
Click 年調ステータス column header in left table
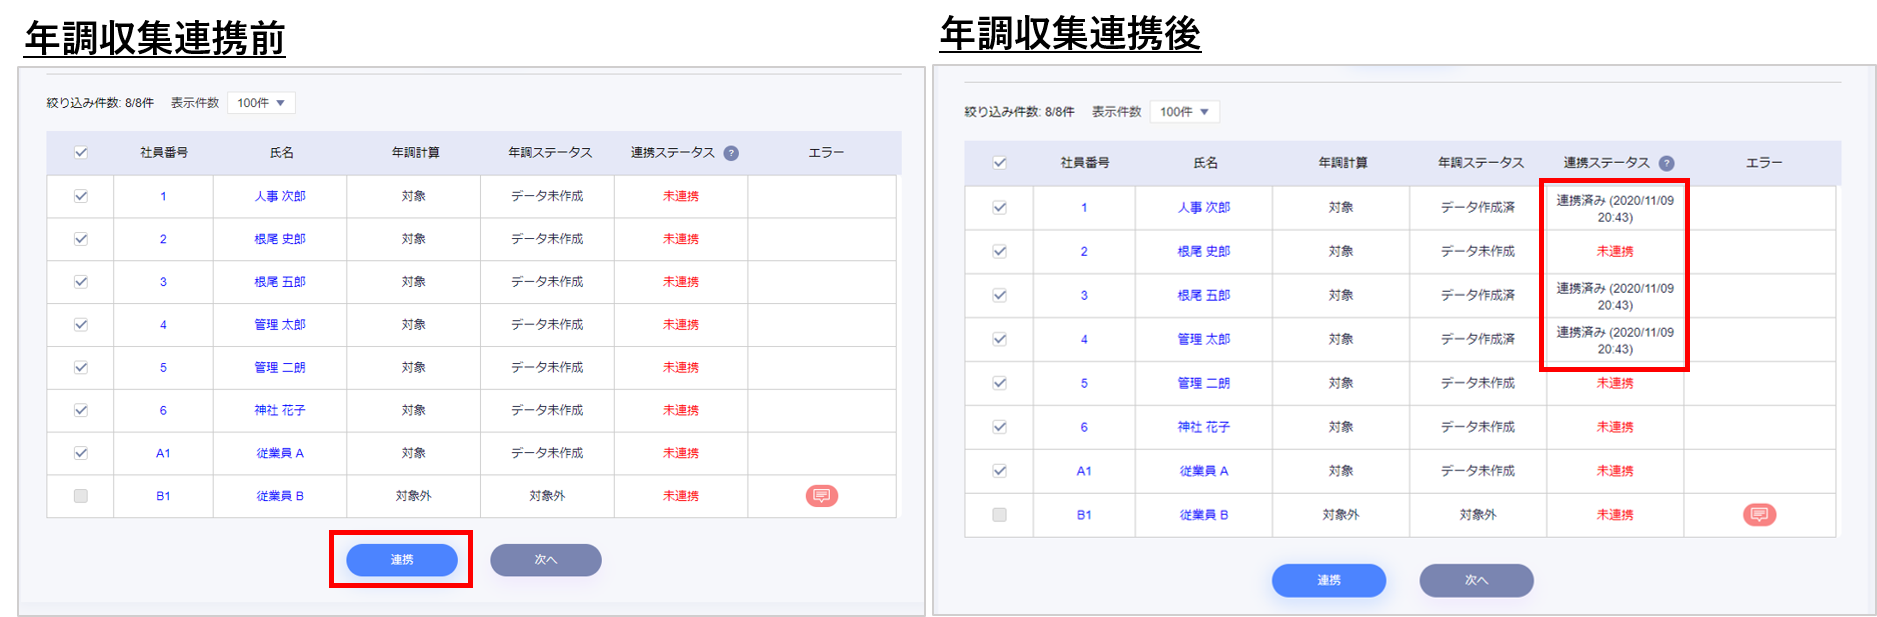pyautogui.click(x=550, y=153)
